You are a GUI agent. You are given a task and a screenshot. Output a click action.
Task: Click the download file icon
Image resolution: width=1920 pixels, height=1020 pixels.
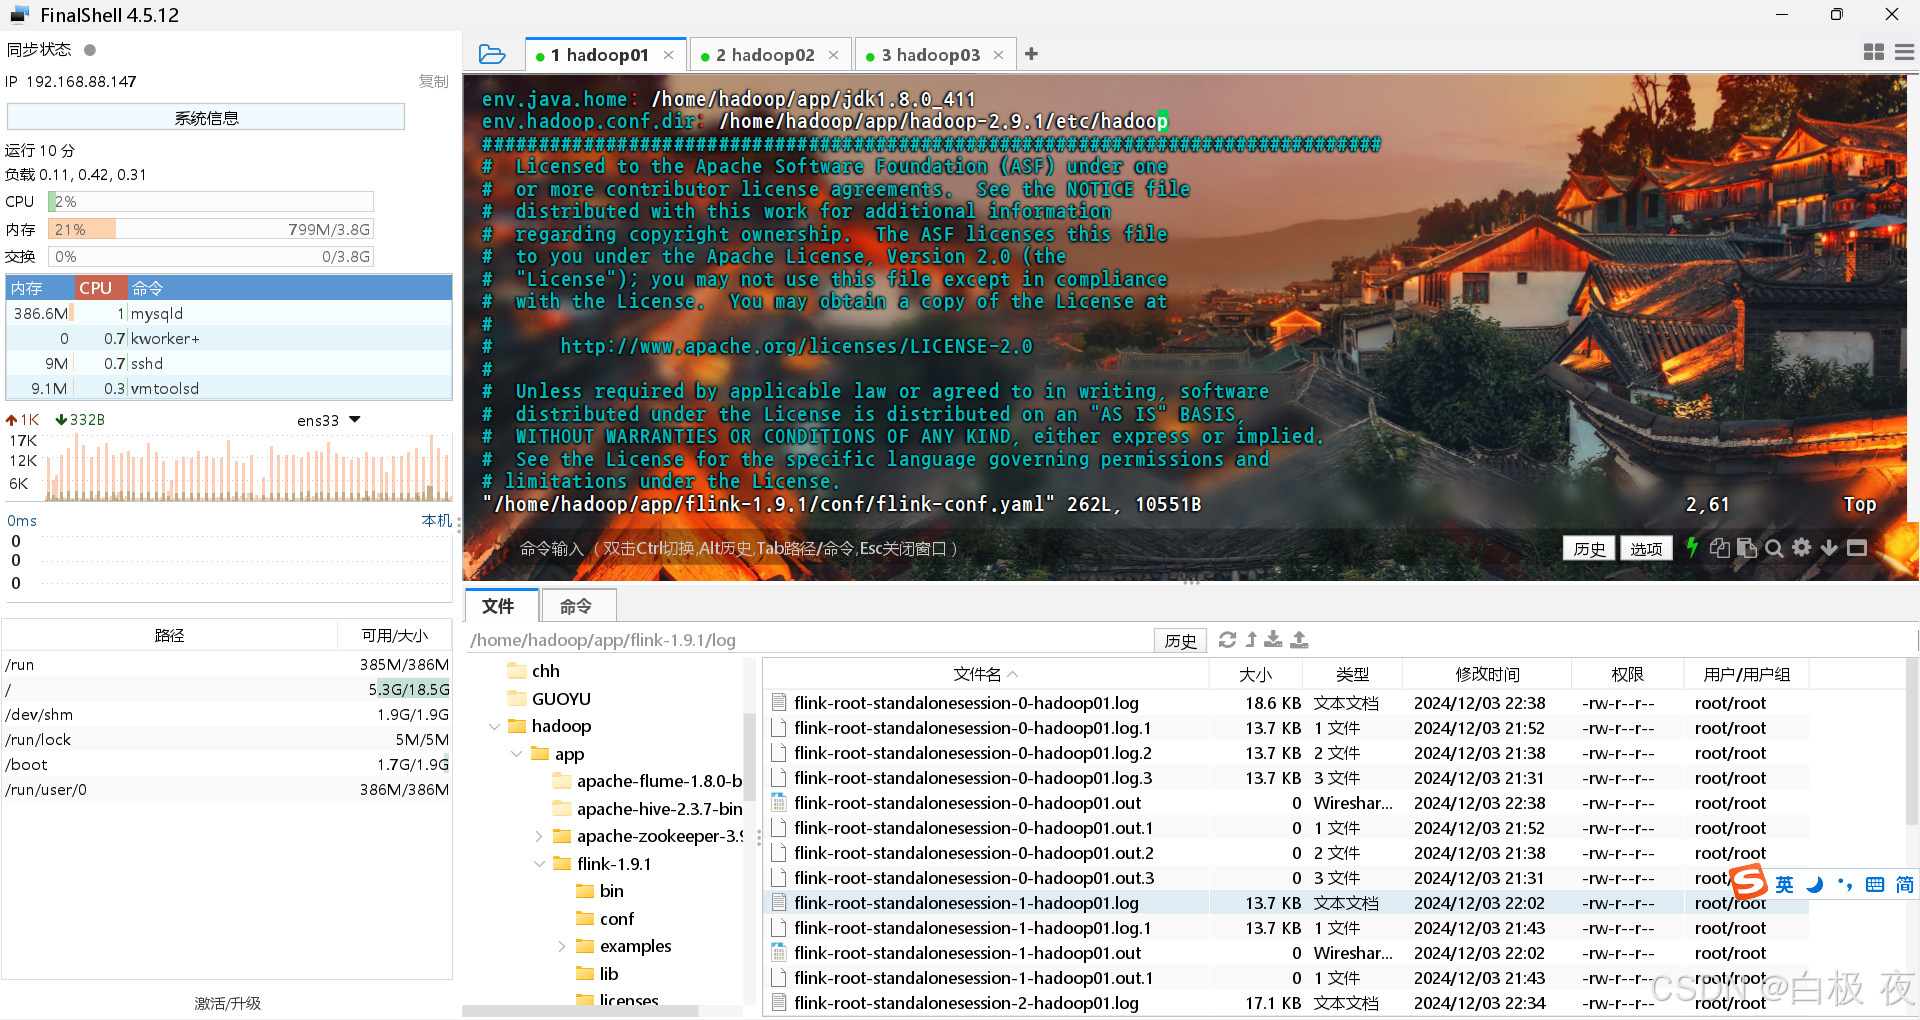(x=1273, y=639)
